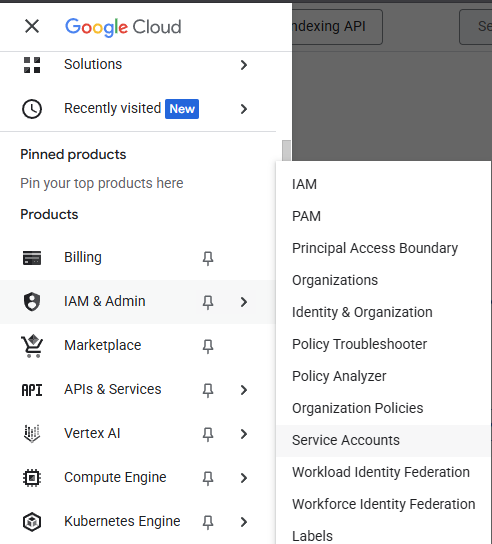Expand the Solutions submenu arrow
Screen dimensions: 492x544
click(244, 65)
